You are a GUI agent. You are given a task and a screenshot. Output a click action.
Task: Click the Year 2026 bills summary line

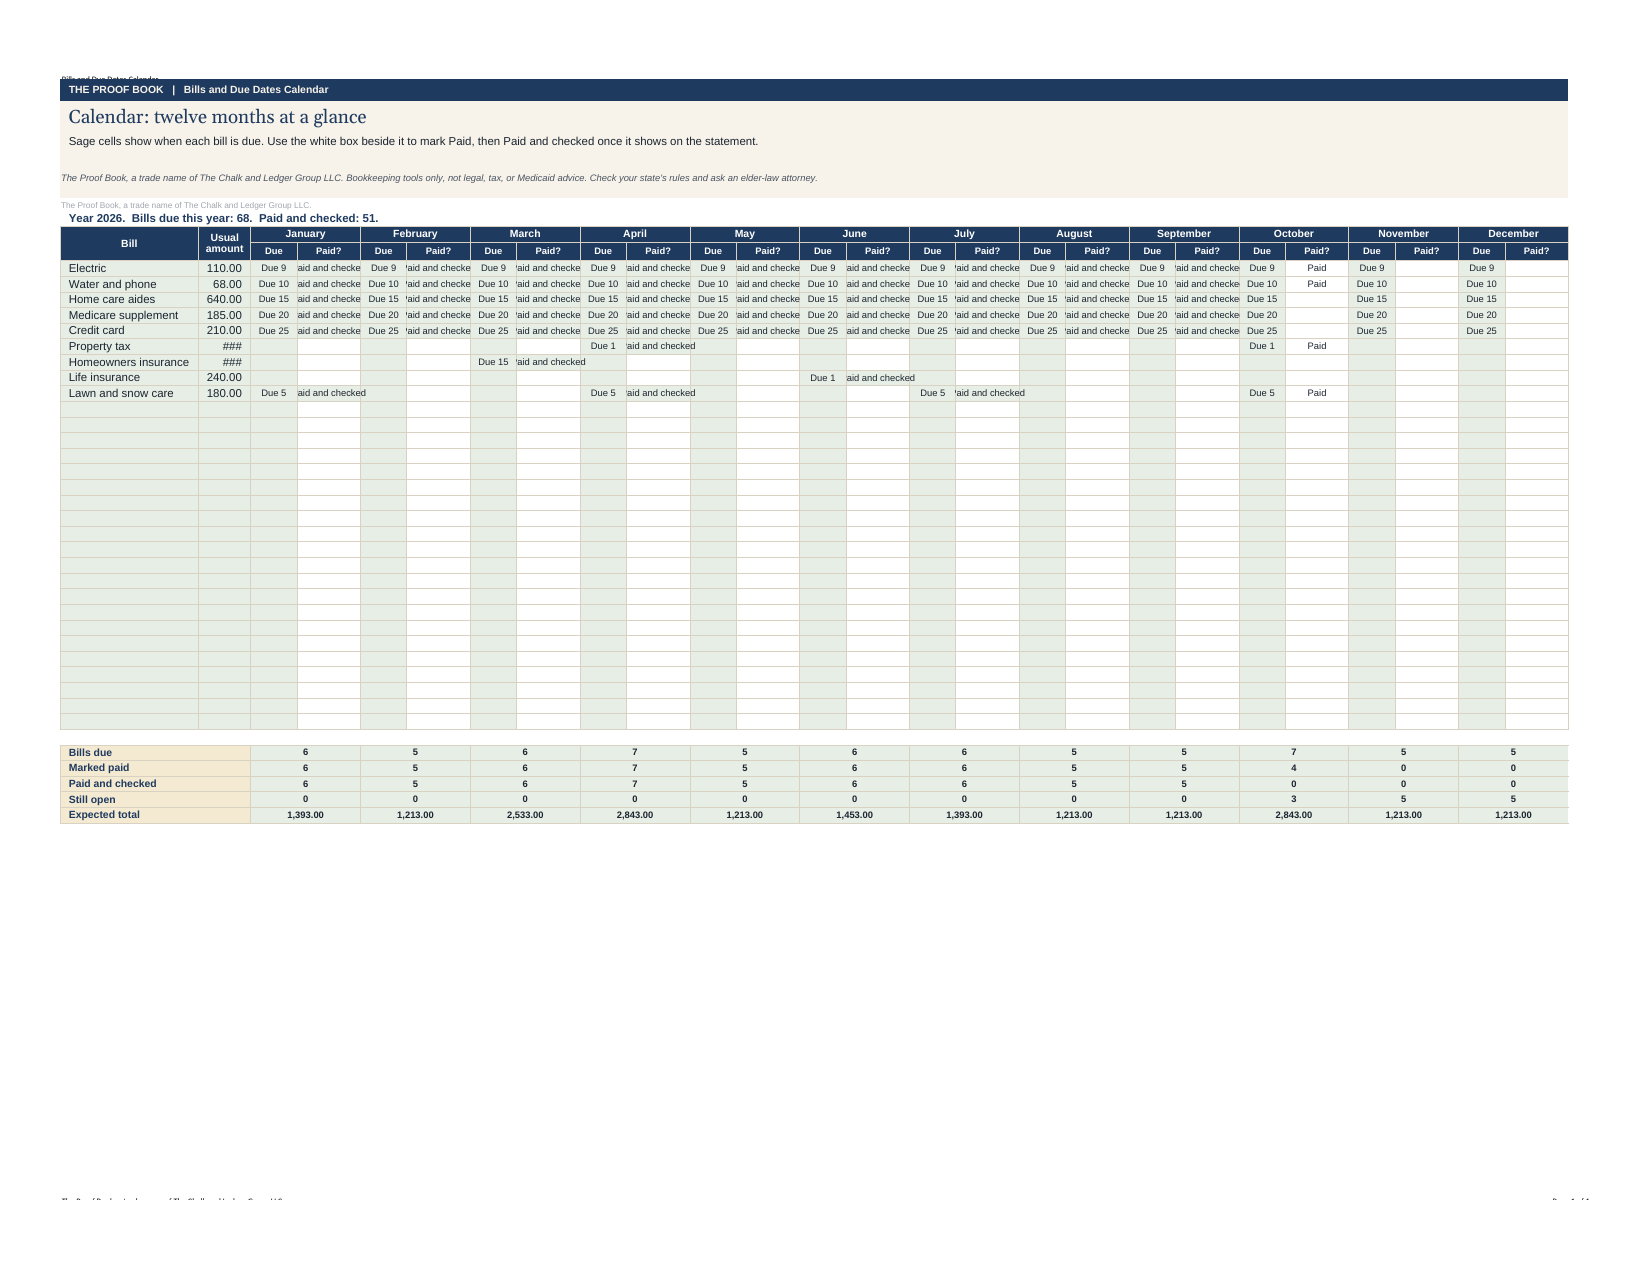coord(223,218)
